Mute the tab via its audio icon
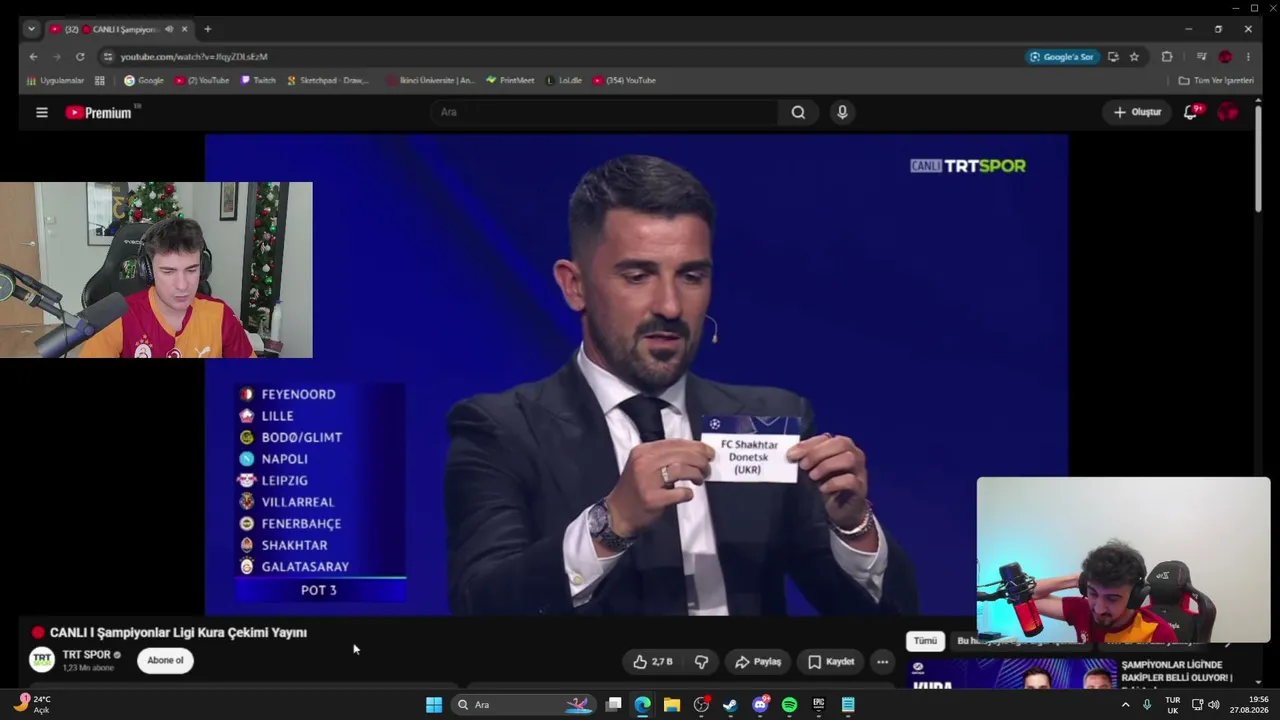This screenshot has height=720, width=1280. (x=168, y=29)
